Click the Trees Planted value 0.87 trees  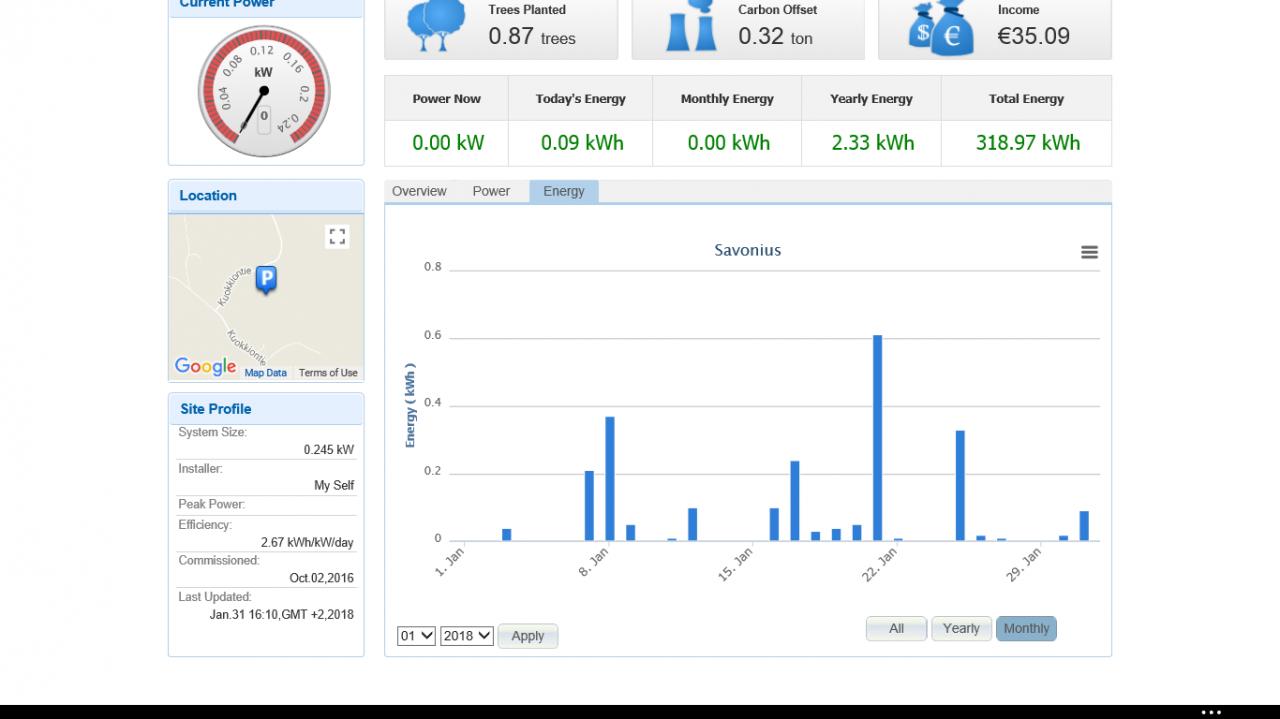pos(532,37)
